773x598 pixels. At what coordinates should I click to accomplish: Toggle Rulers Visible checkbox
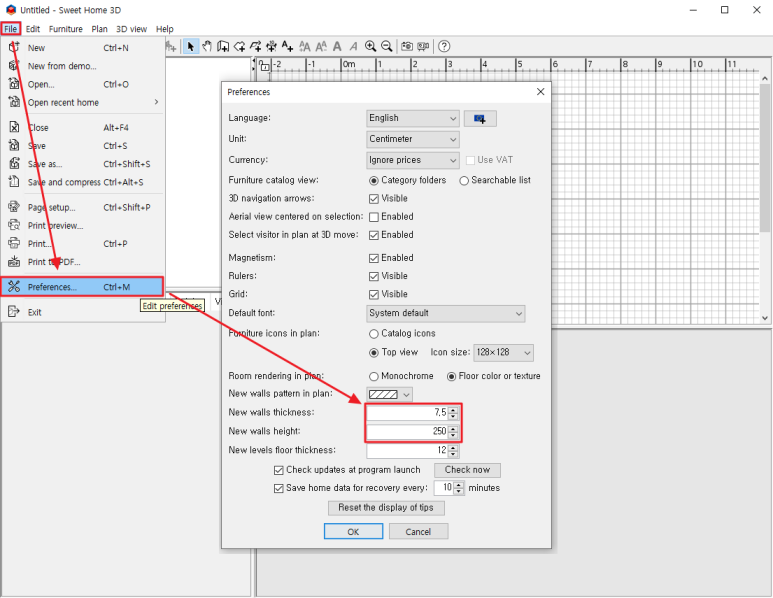pos(374,277)
